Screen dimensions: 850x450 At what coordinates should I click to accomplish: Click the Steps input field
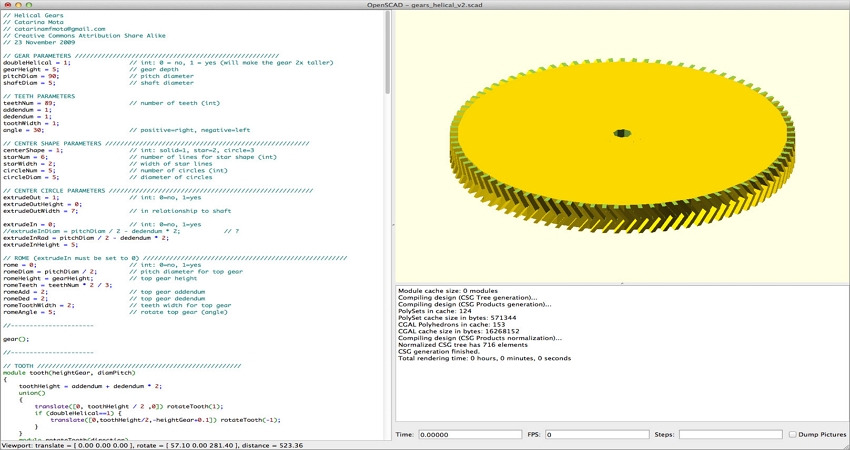[x=731, y=434]
